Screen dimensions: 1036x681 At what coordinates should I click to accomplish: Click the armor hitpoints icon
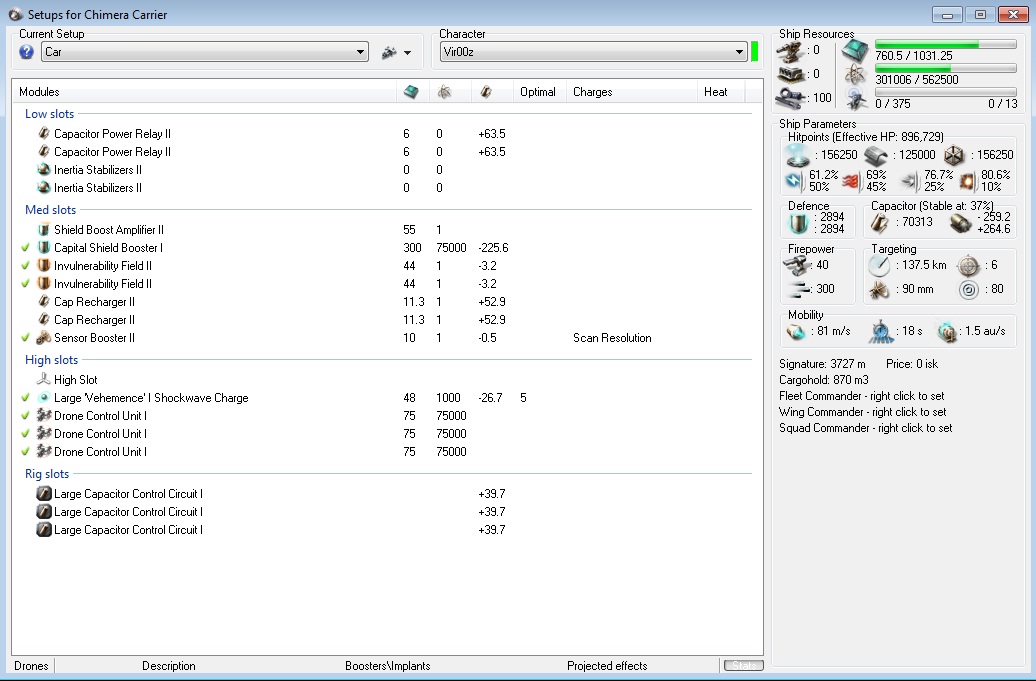pyautogui.click(x=877, y=156)
